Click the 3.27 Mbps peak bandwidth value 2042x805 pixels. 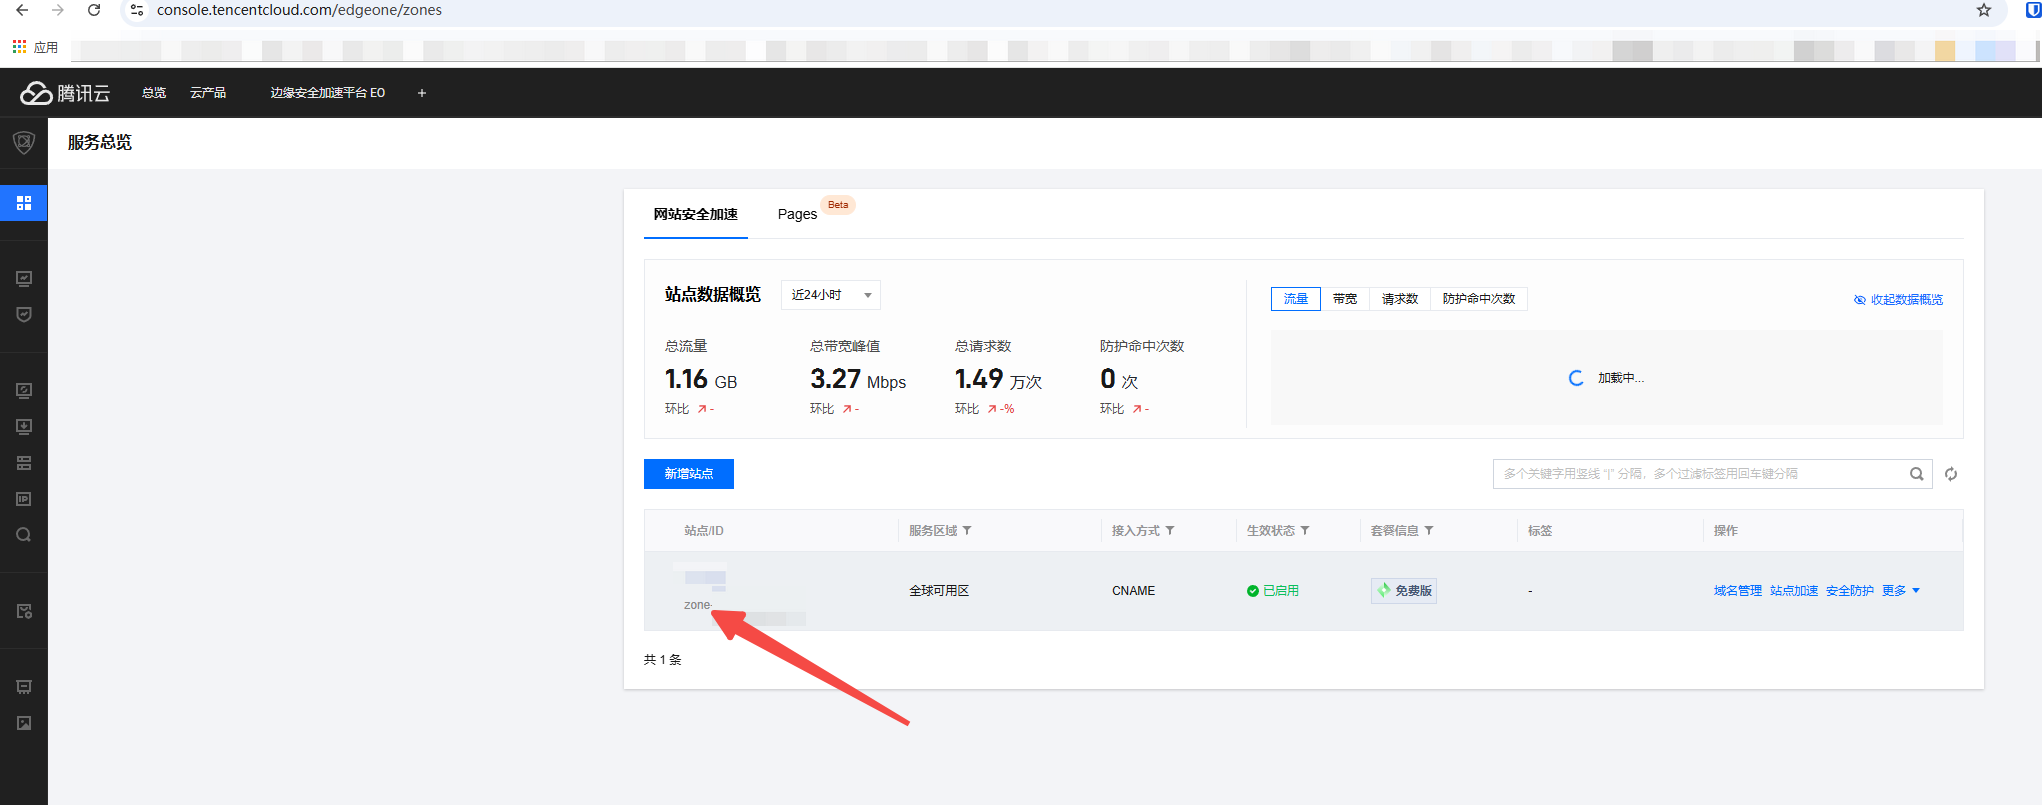pyautogui.click(x=858, y=380)
